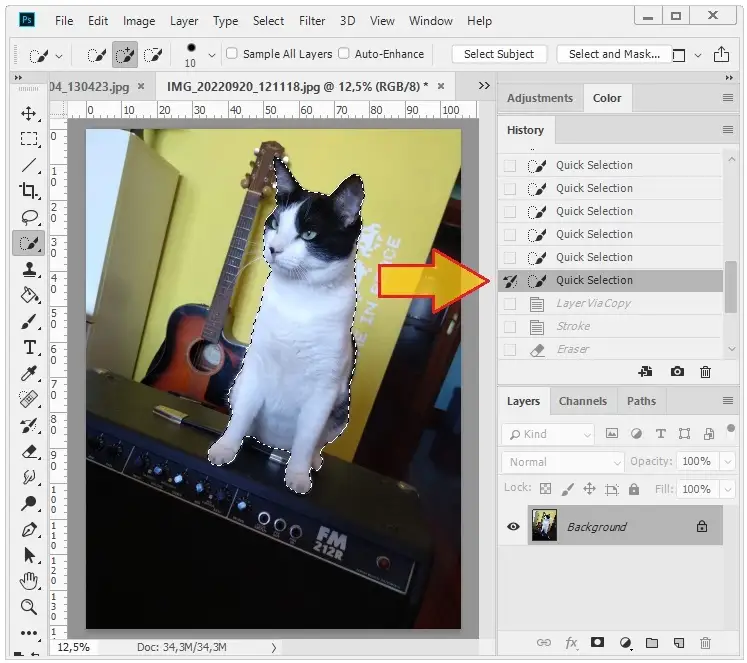Select the Quick Selection tool in toolbox
Image resolution: width=747 pixels, height=663 pixels.
29,243
